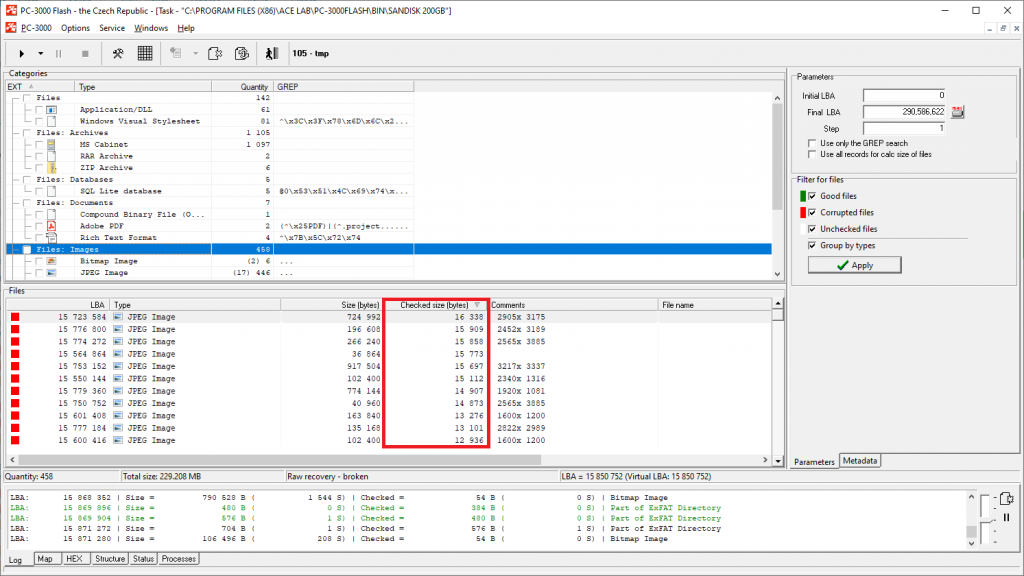Click the Adobe PDF file type icon
The height and width of the screenshot is (576, 1024).
point(51,226)
